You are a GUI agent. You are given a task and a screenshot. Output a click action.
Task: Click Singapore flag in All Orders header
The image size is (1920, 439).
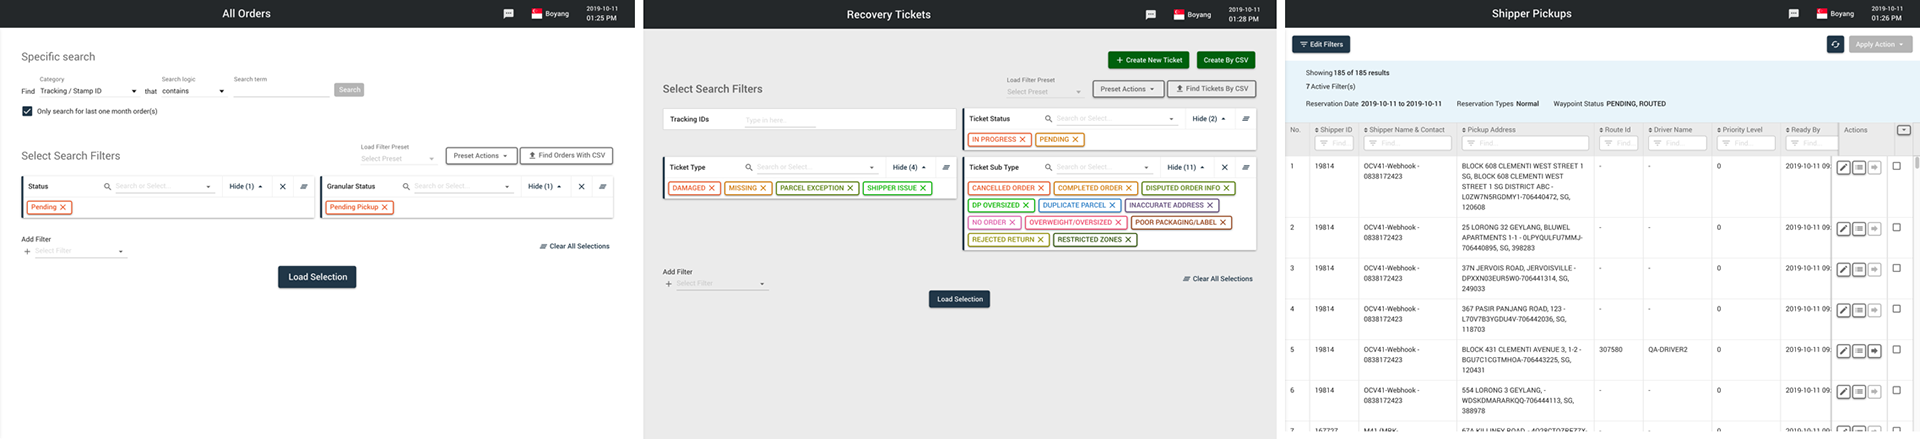tap(536, 14)
